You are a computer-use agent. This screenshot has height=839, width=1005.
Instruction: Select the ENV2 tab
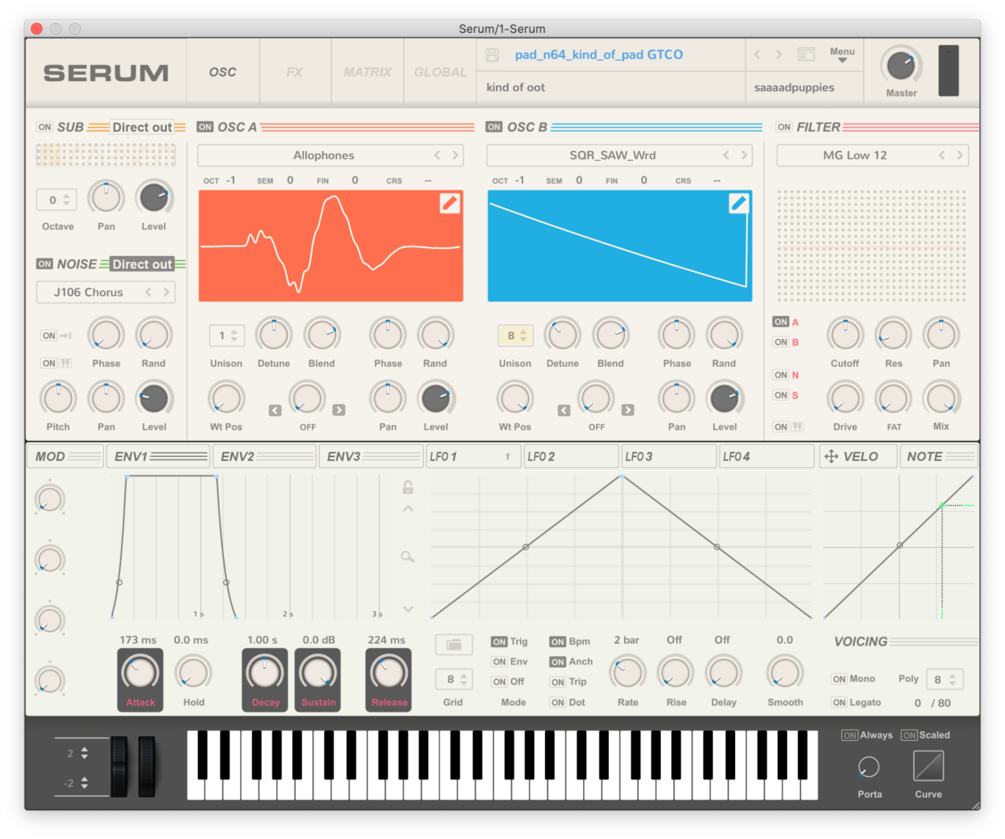coord(265,456)
